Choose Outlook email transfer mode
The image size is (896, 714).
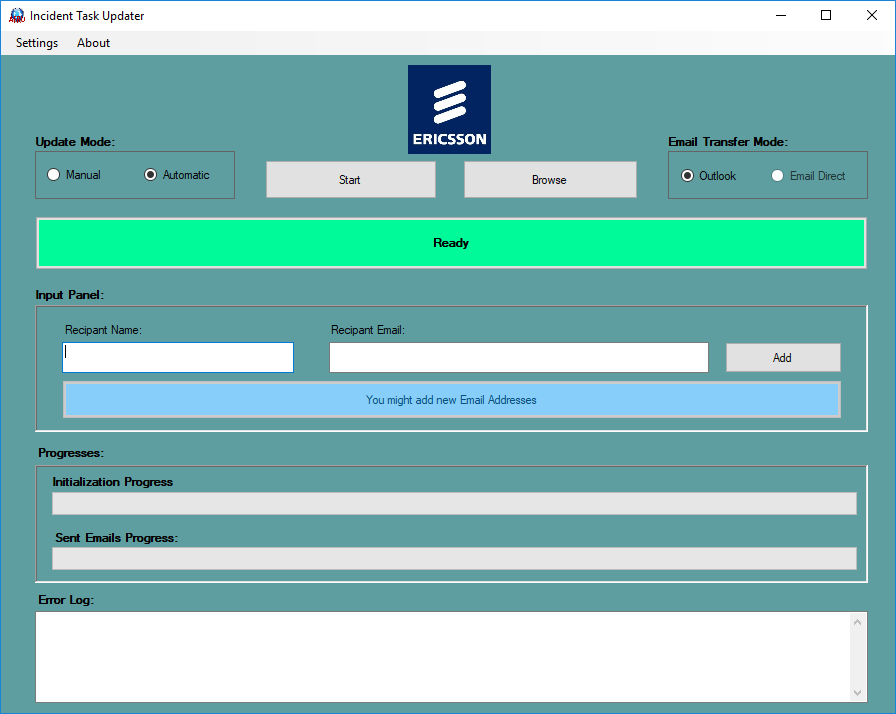point(688,176)
